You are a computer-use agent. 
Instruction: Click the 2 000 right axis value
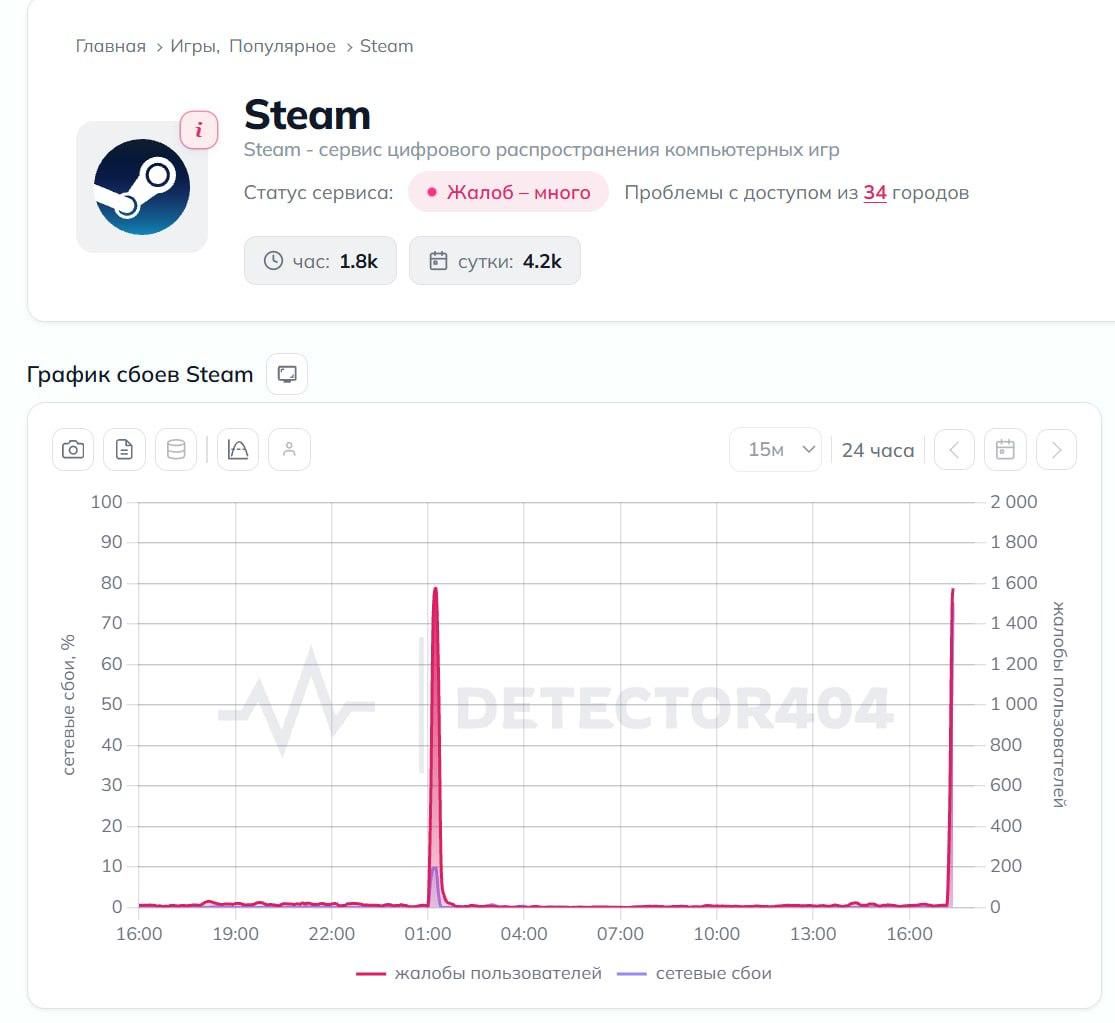point(1013,502)
